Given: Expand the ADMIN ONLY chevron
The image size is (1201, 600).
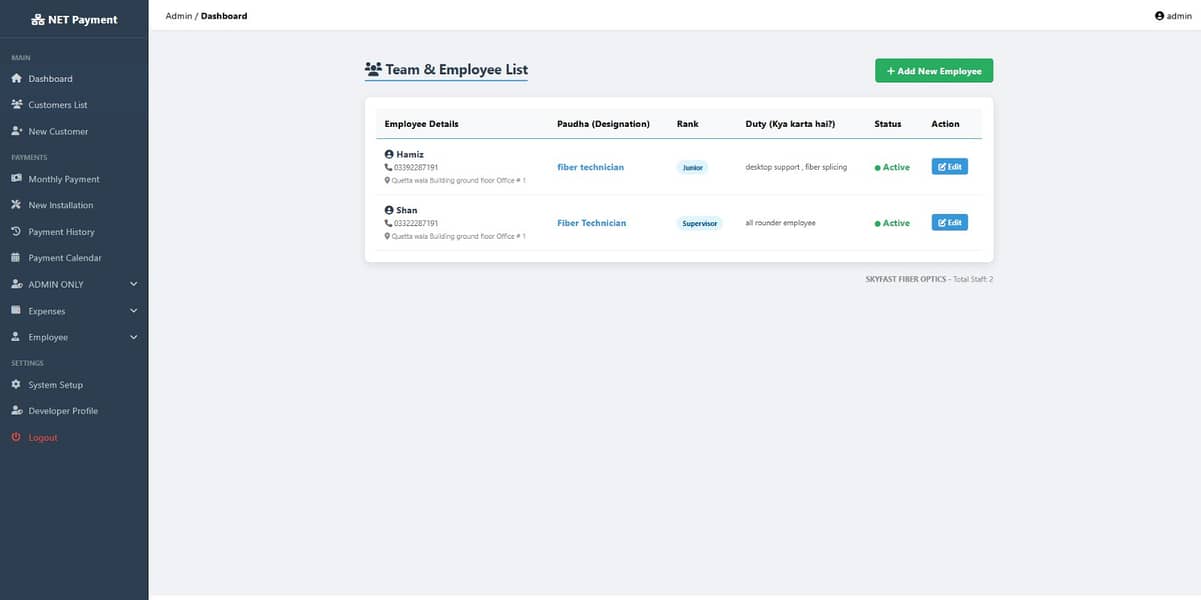Looking at the screenshot, I should pos(134,284).
